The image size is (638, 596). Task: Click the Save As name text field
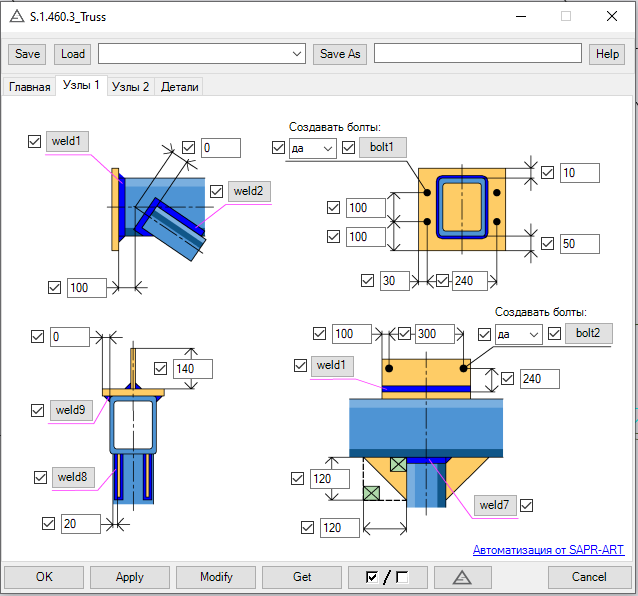click(x=477, y=54)
